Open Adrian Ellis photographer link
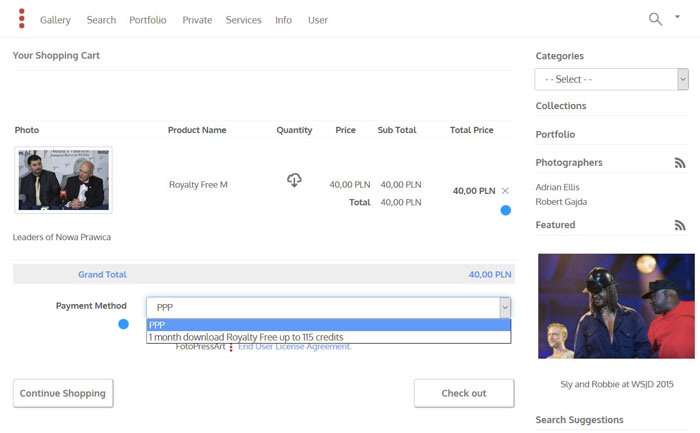Viewport: 700px width, 433px height. coord(557,187)
